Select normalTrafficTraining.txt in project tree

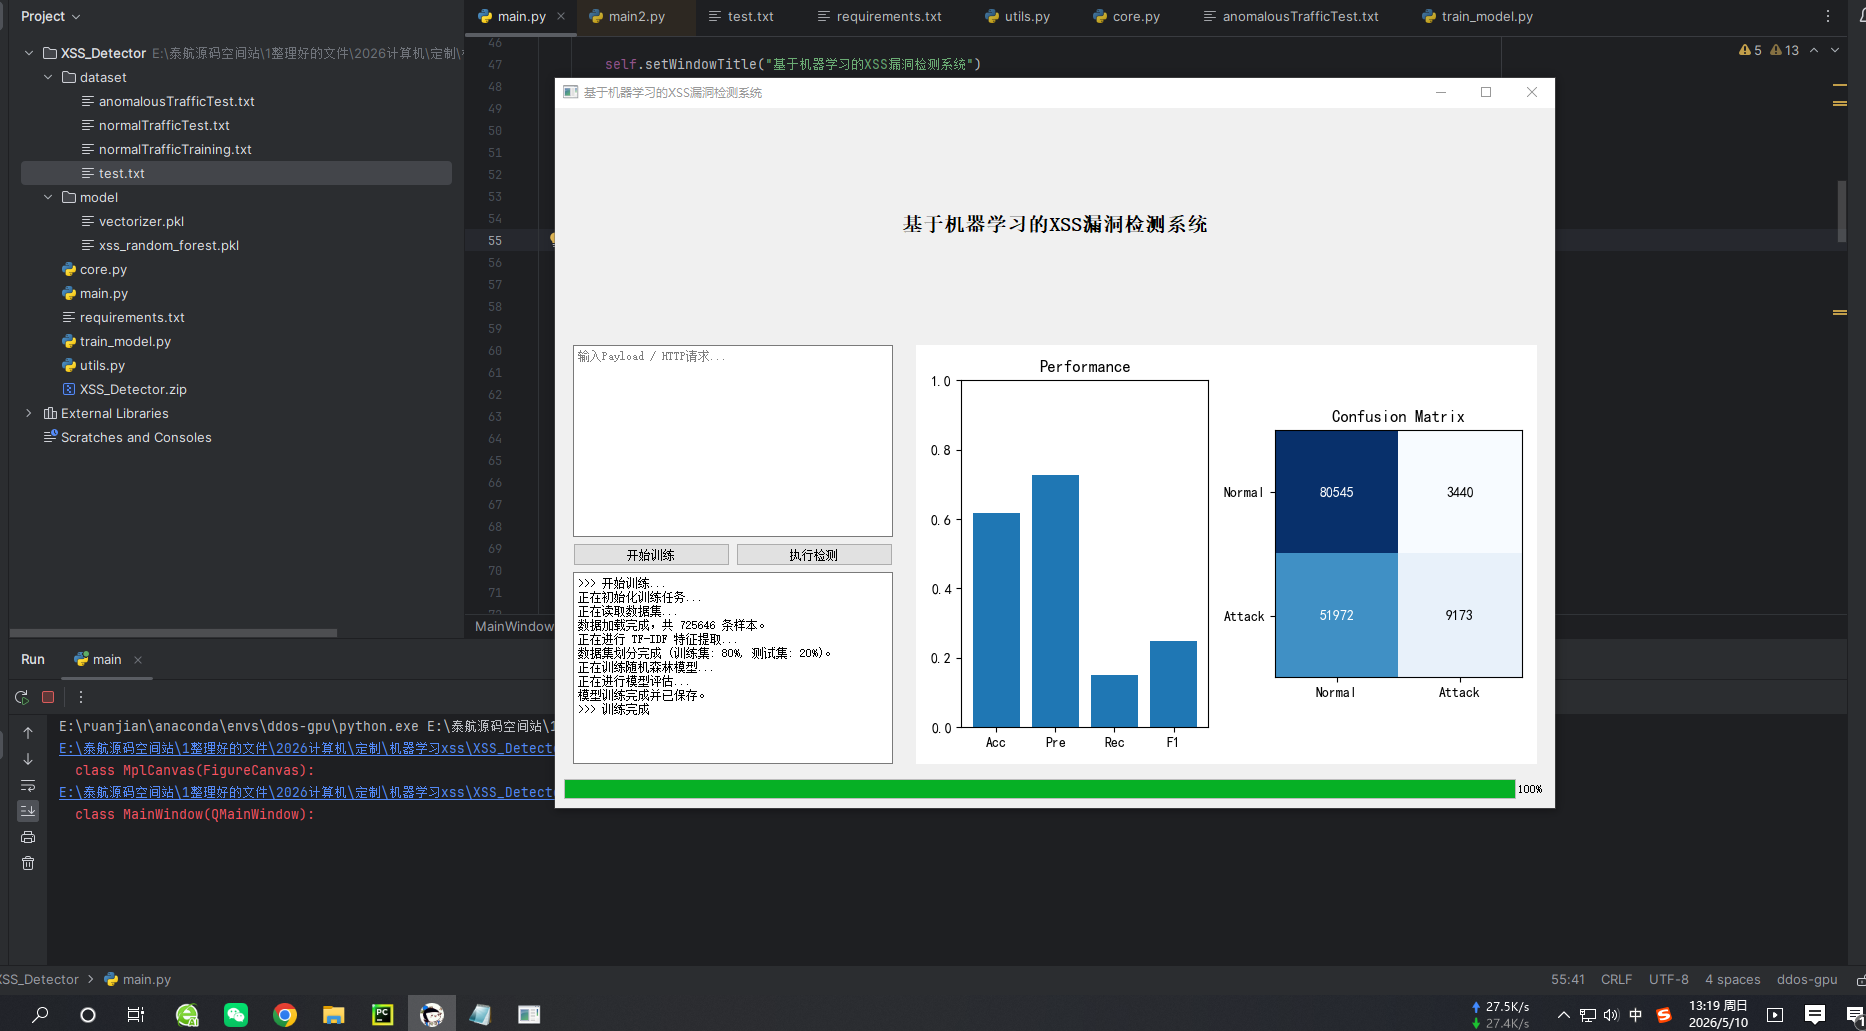pyautogui.click(x=175, y=149)
